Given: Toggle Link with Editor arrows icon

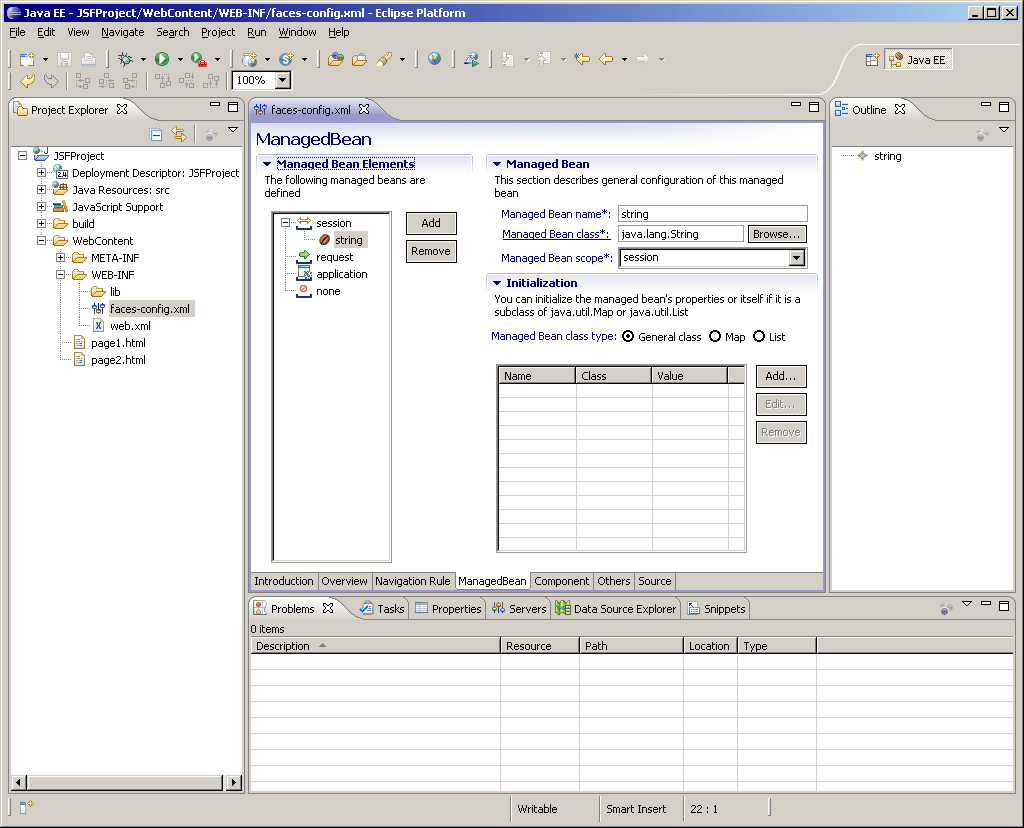Looking at the screenshot, I should point(179,135).
